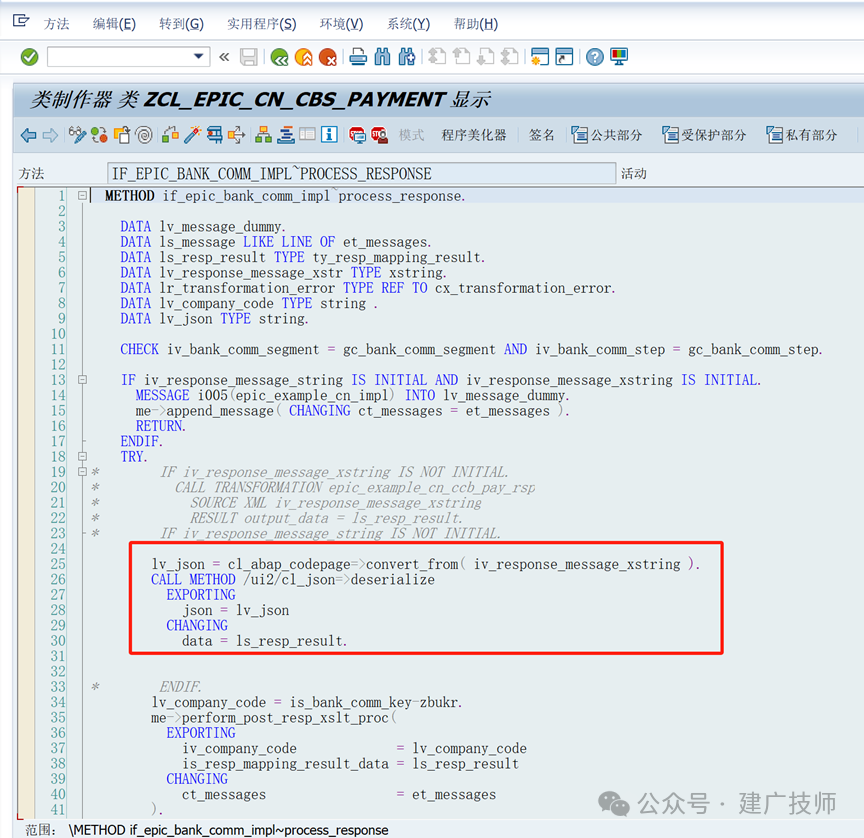Collapse the IF block on line 13
The width and height of the screenshot is (864, 838).
tap(82, 380)
